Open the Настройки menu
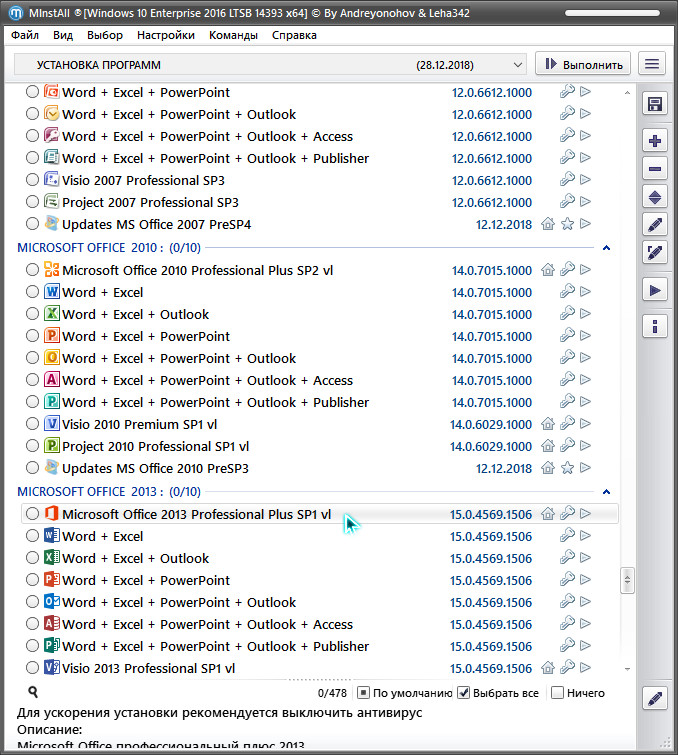This screenshot has height=755, width=678. click(166, 35)
